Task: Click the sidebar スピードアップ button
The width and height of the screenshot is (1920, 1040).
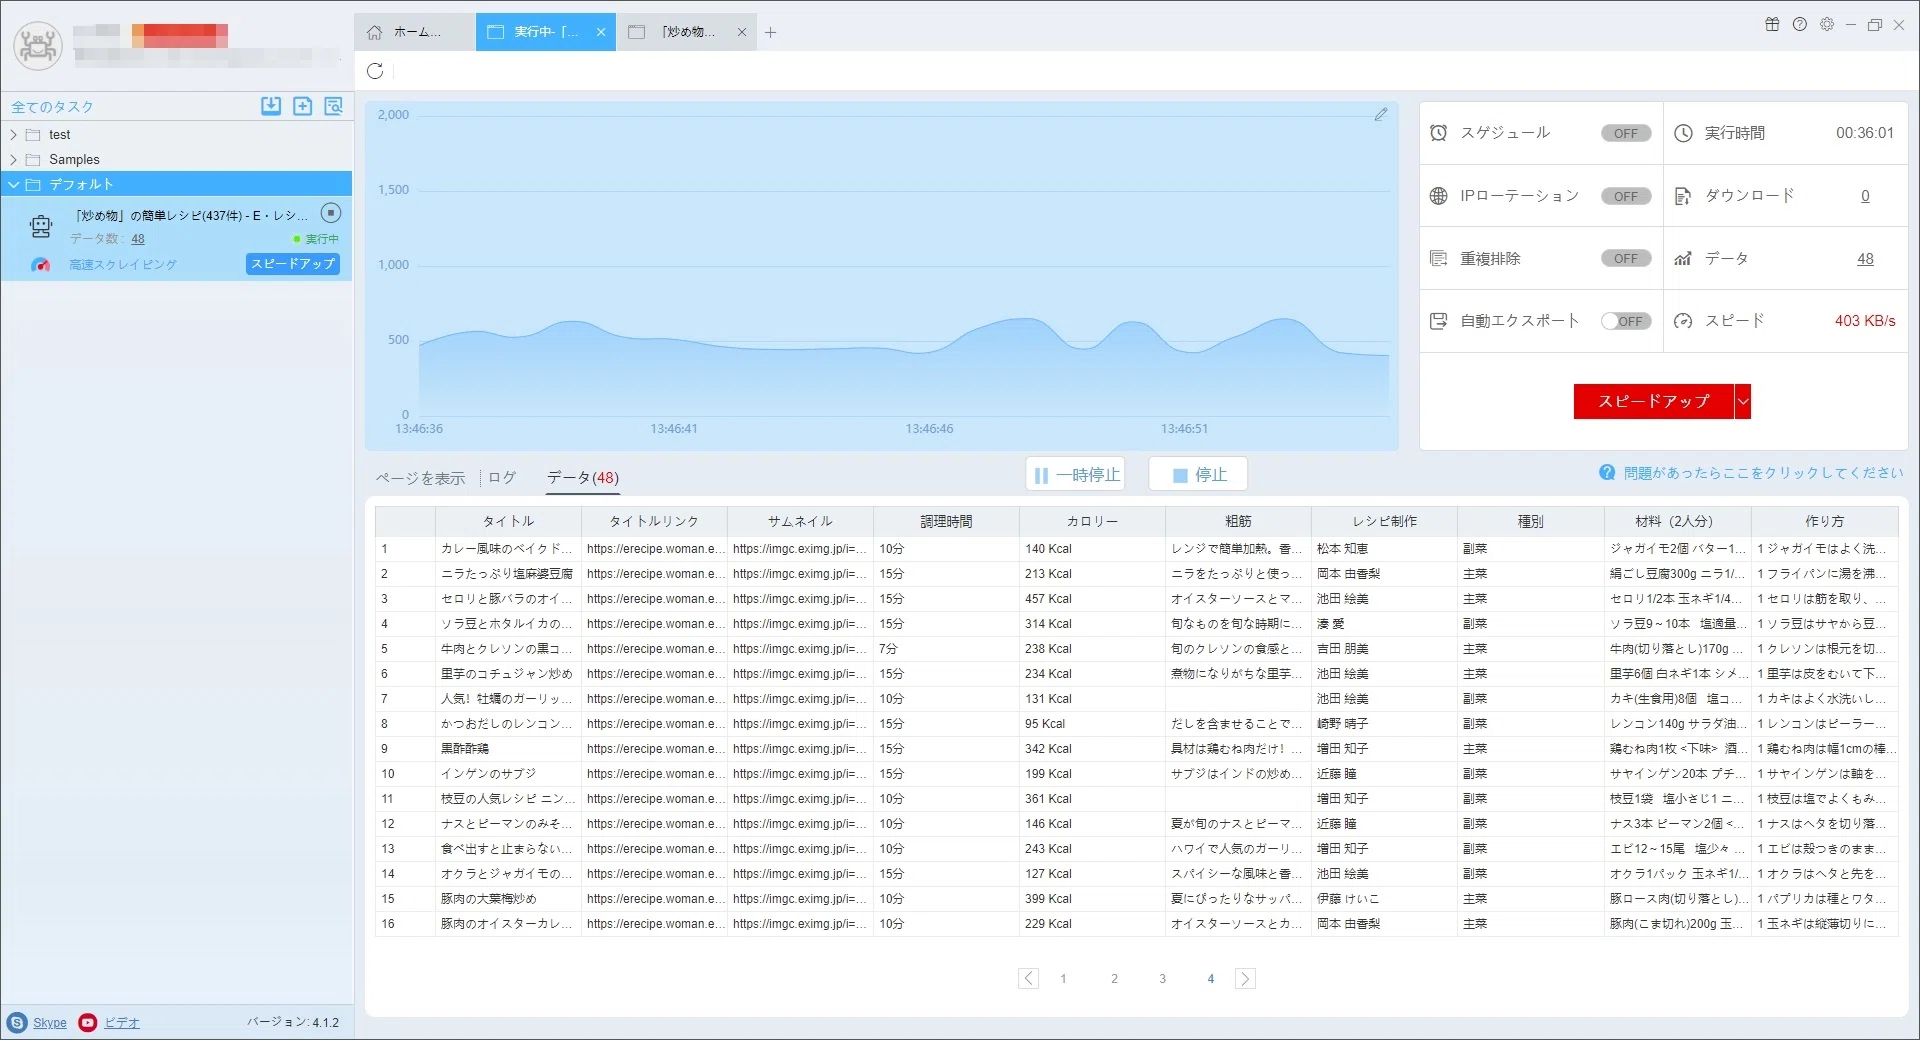Action: [293, 264]
